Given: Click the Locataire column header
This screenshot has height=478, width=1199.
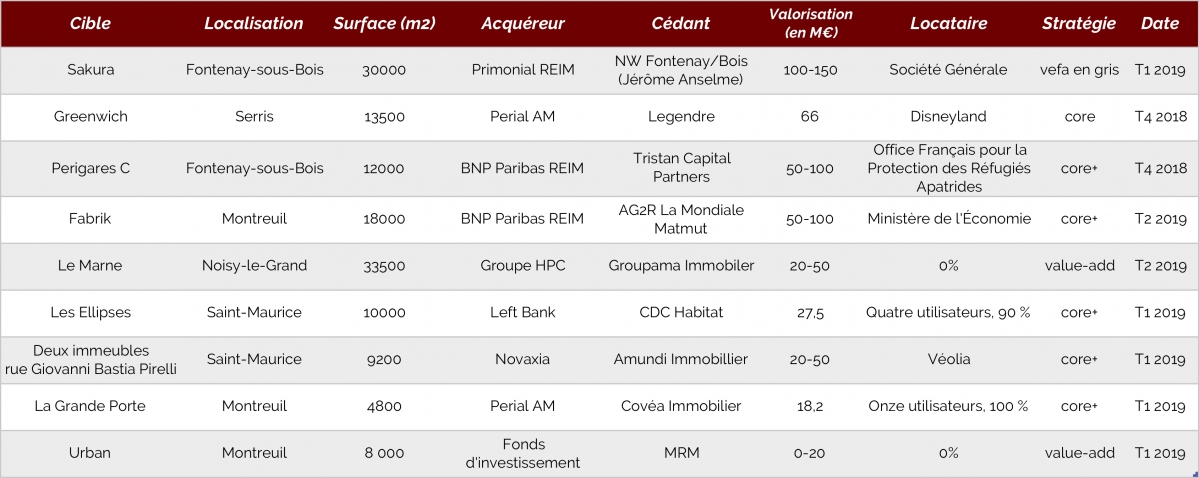Looking at the screenshot, I should click(948, 24).
